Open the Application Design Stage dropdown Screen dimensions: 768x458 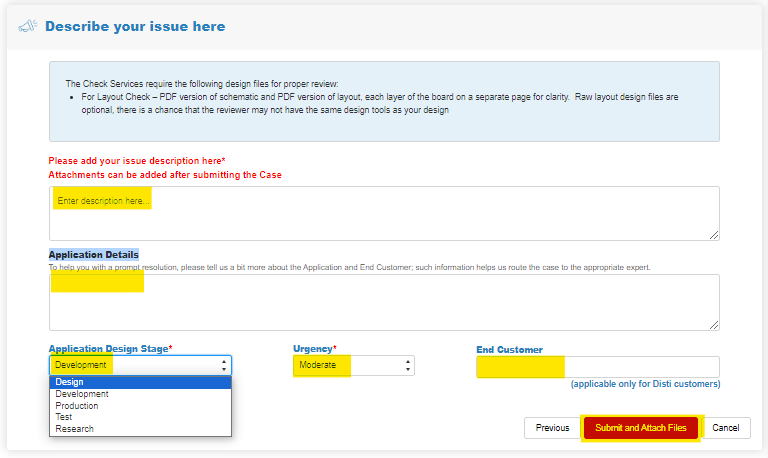141,365
